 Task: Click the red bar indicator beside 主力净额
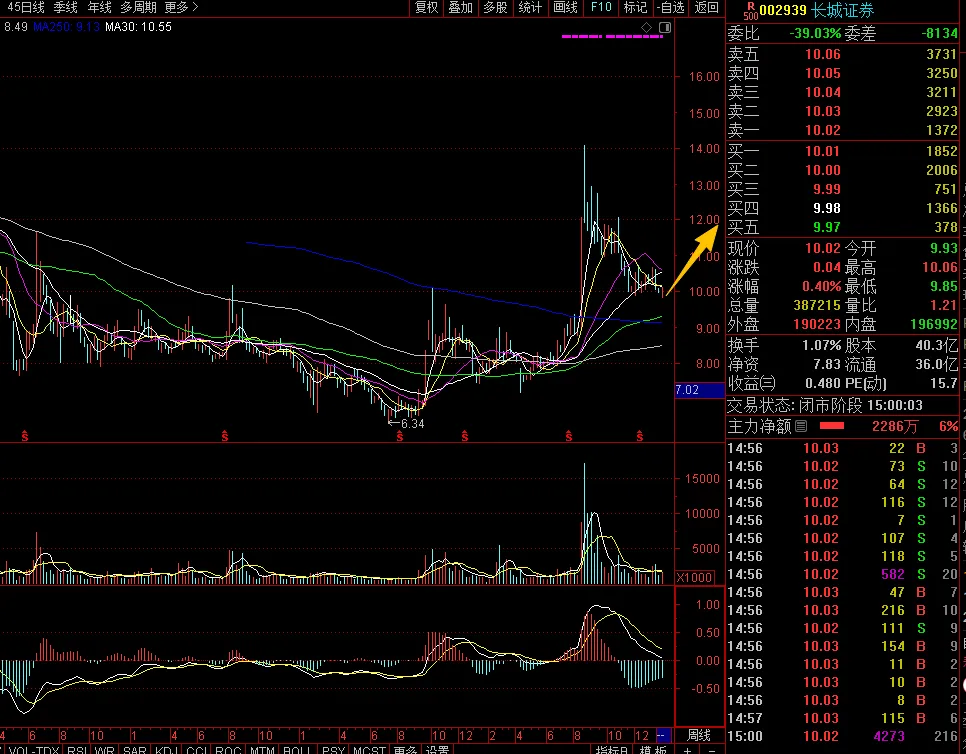pos(832,426)
